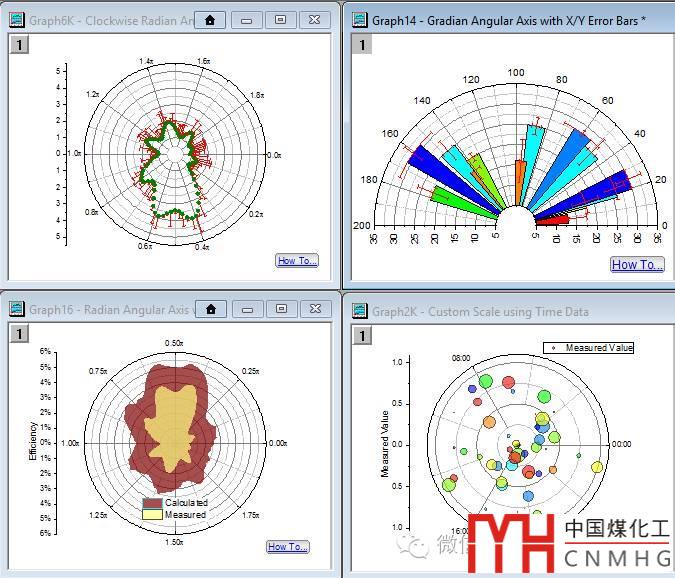Screen dimensions: 675x578
Task: Select the Measured Value legend box
Action: click(588, 348)
